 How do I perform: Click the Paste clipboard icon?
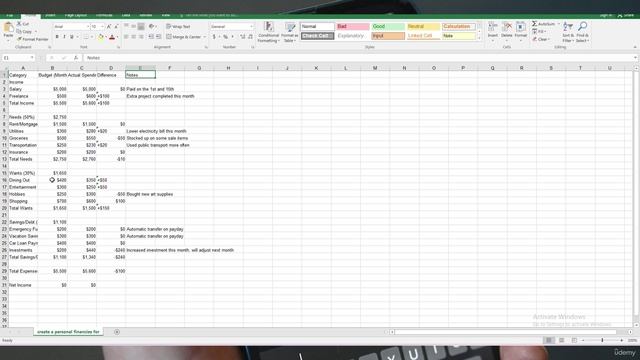8,28
